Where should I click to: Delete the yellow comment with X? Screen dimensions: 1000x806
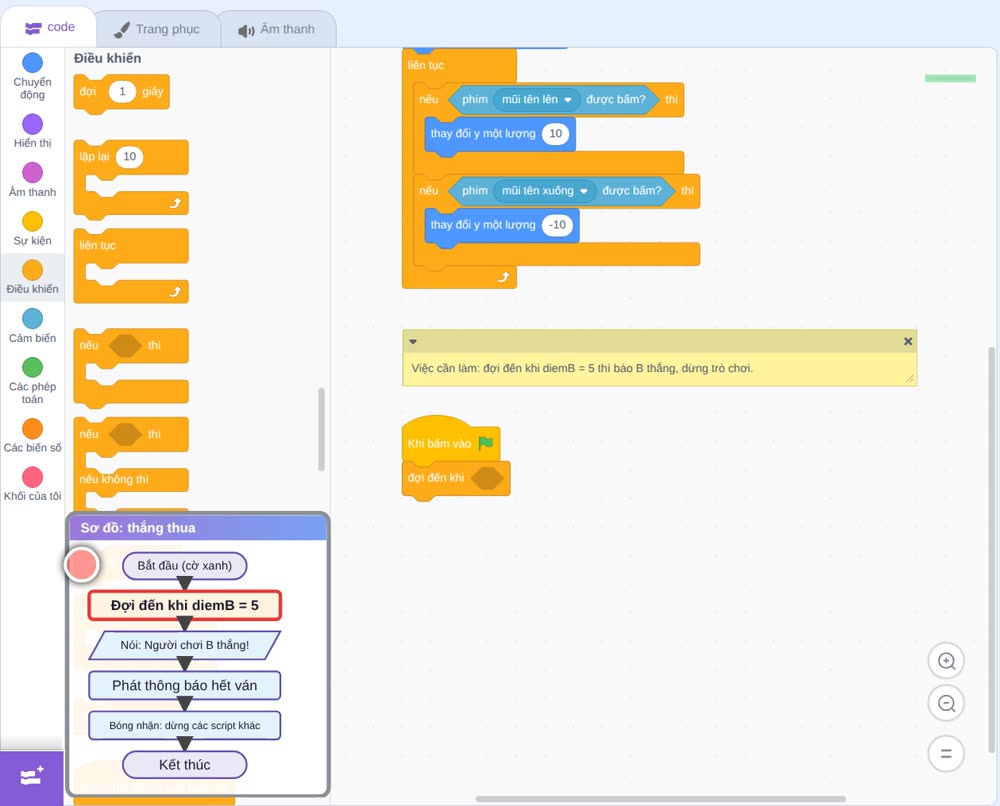908,341
